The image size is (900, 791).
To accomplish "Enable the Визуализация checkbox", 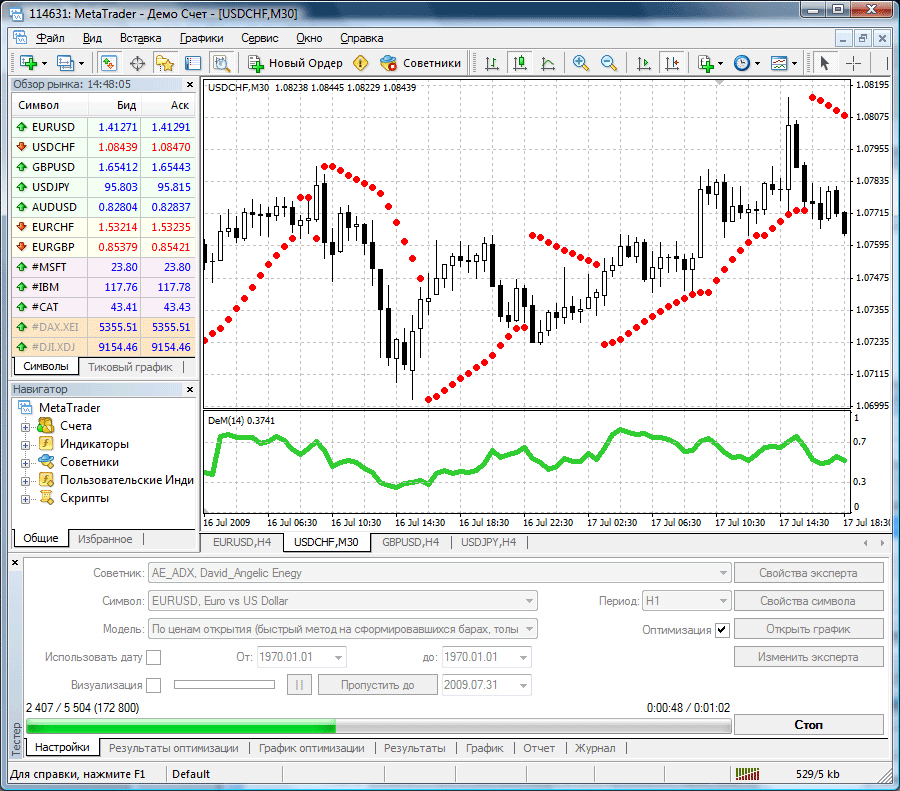I will (154, 685).
